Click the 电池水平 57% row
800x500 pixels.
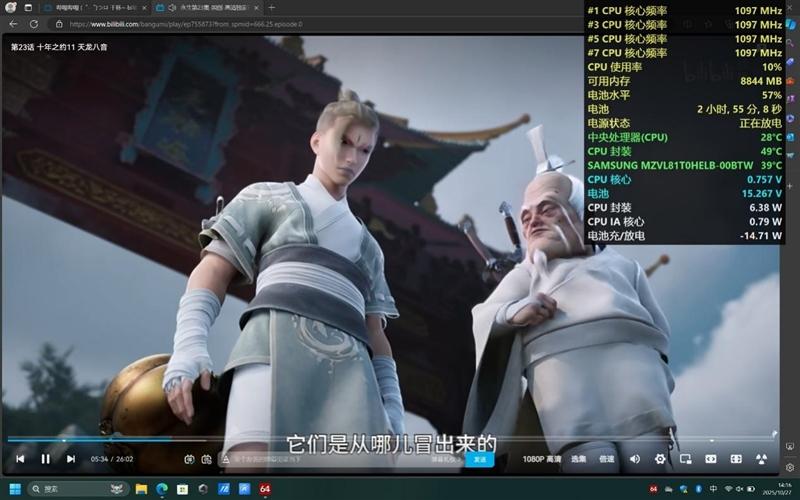(x=684, y=95)
